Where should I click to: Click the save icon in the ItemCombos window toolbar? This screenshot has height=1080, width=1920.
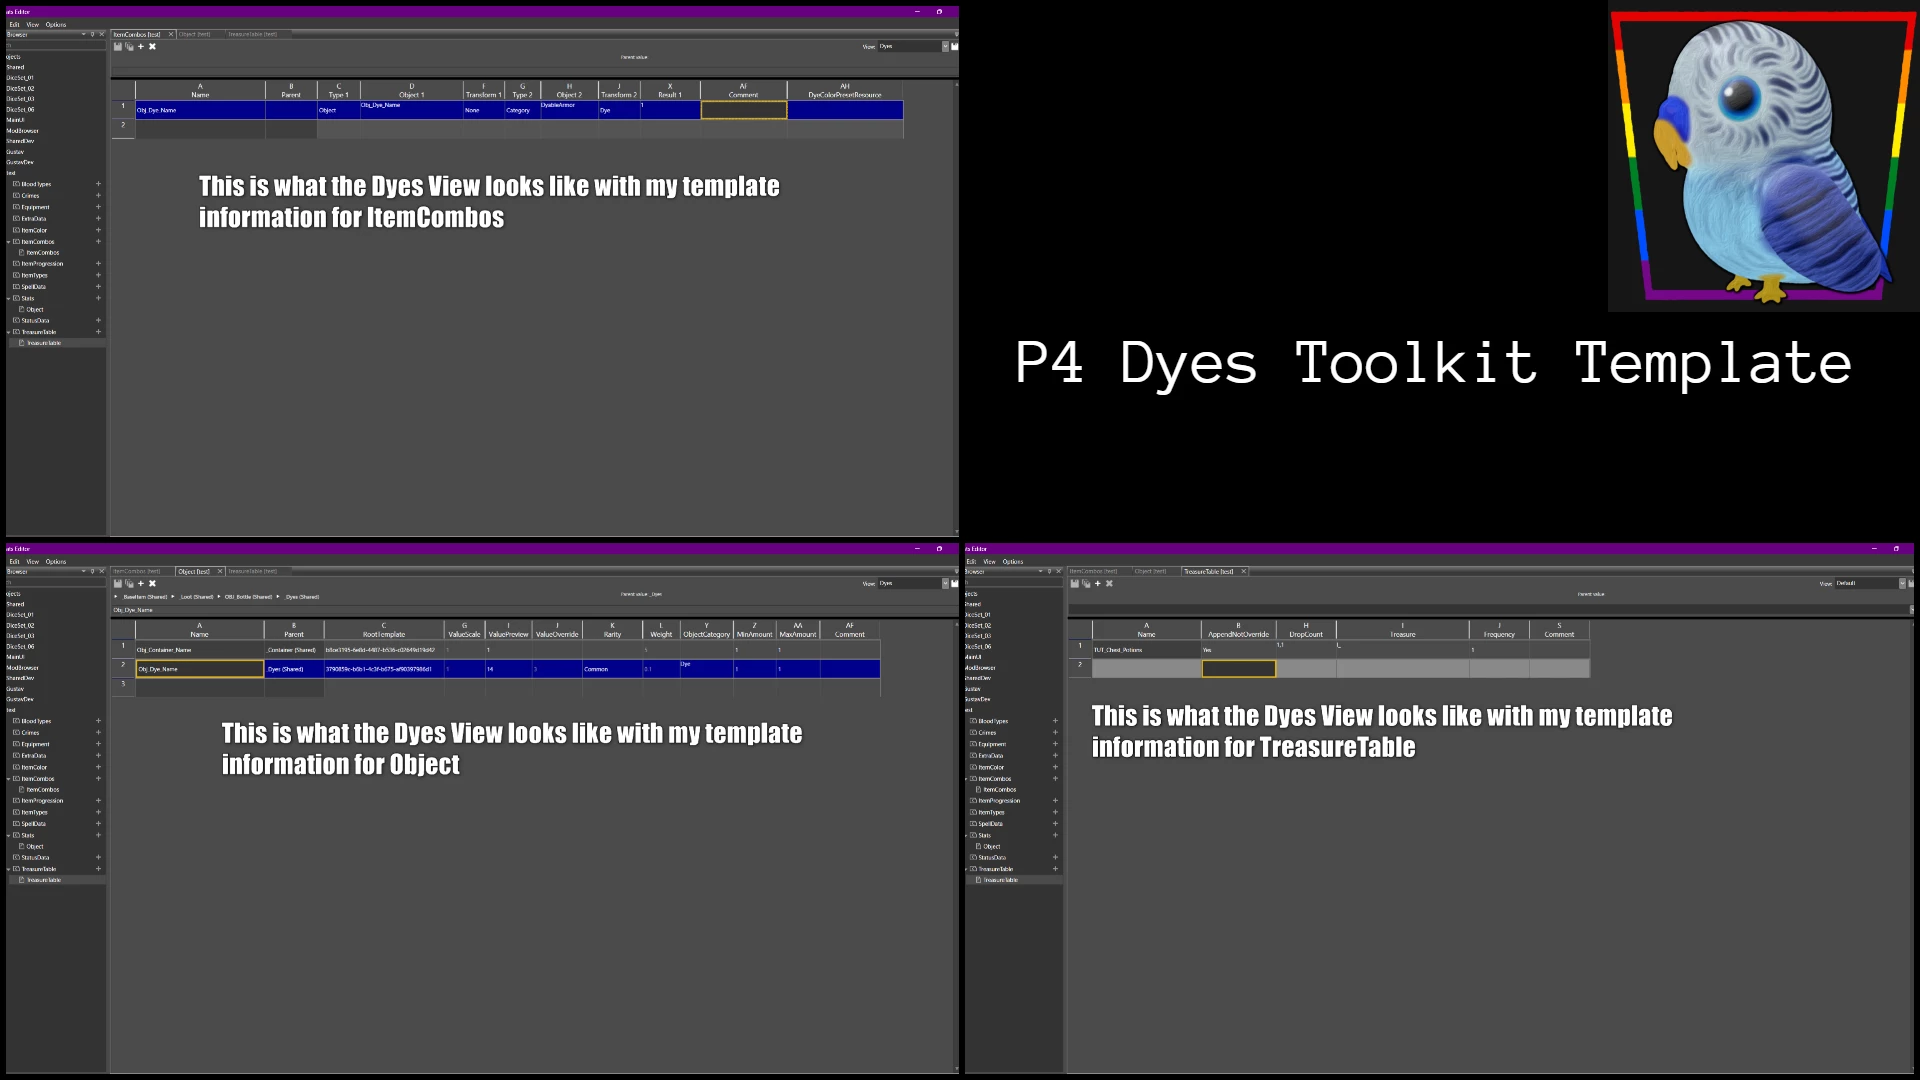118,47
